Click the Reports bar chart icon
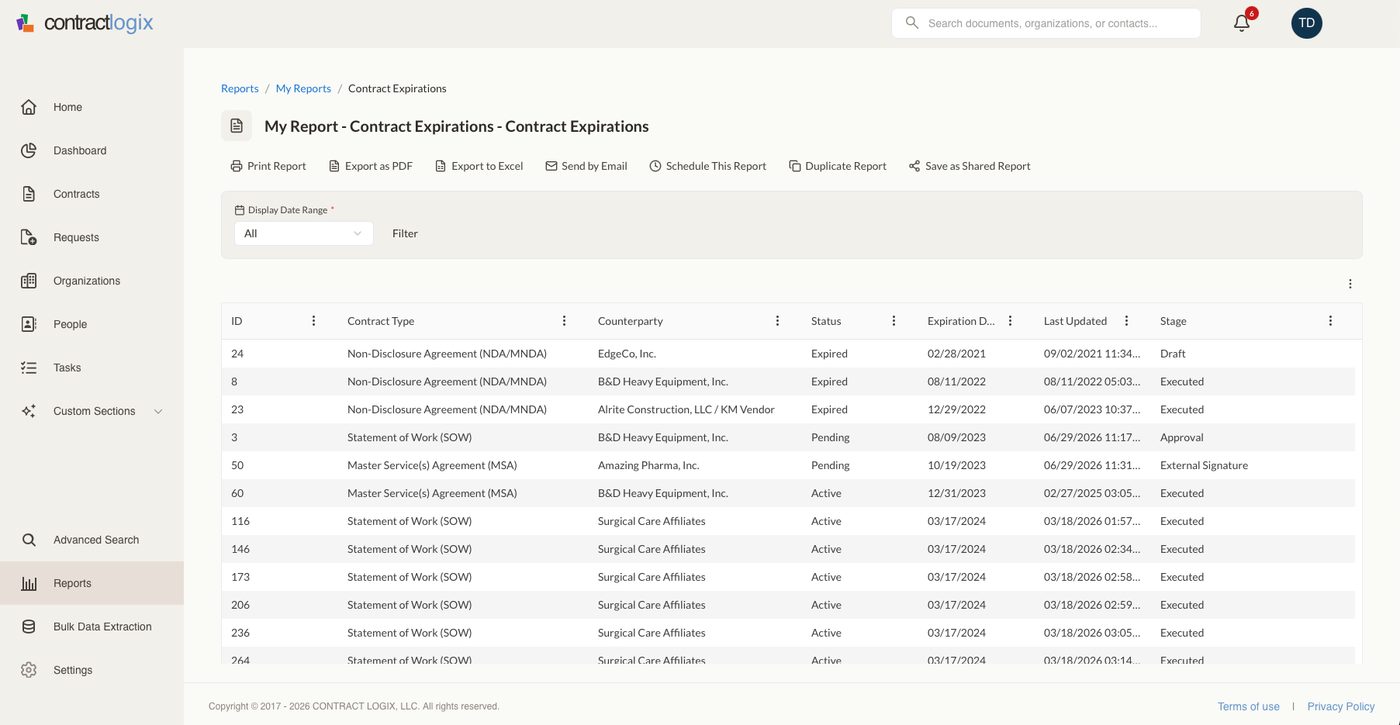The width and height of the screenshot is (1400, 725). click(29, 583)
